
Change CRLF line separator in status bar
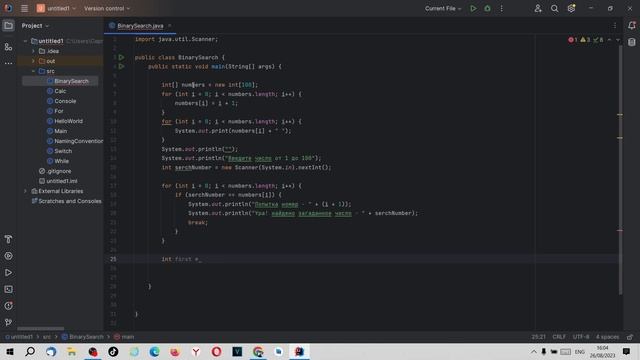pos(559,337)
